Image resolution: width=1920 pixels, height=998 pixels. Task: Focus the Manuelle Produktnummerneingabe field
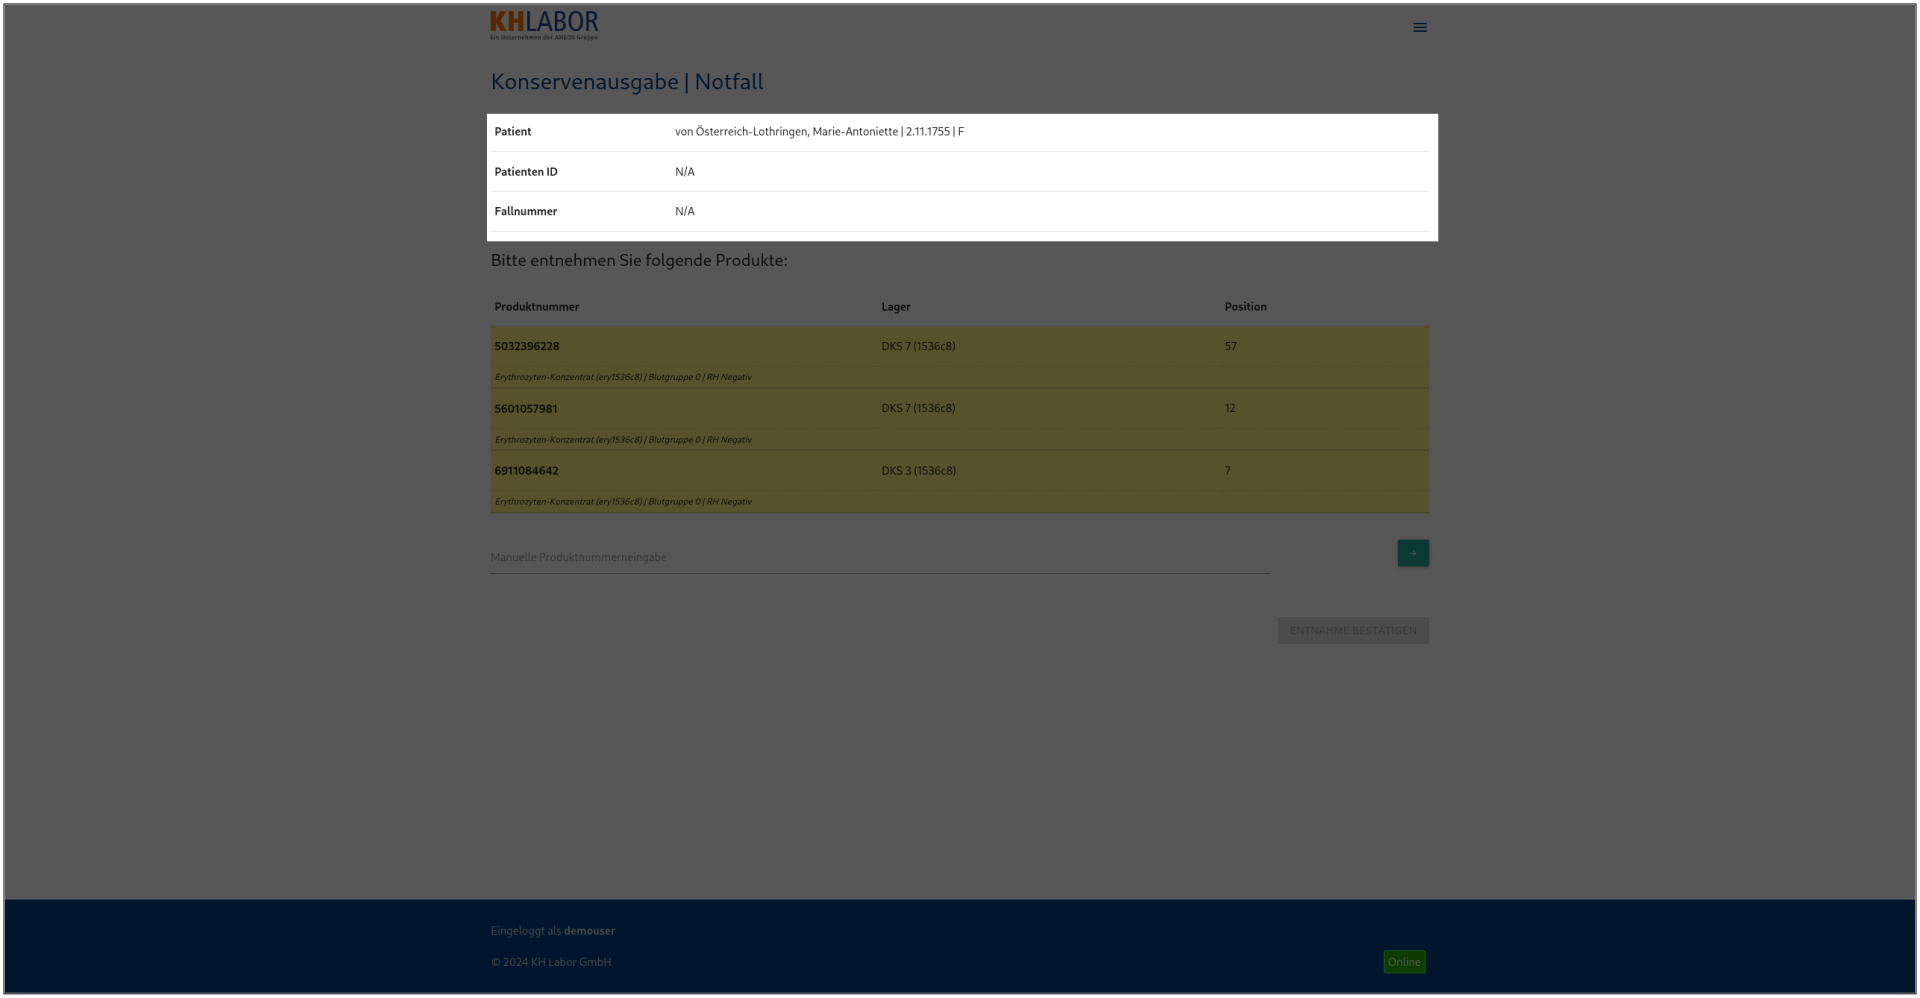coord(879,557)
